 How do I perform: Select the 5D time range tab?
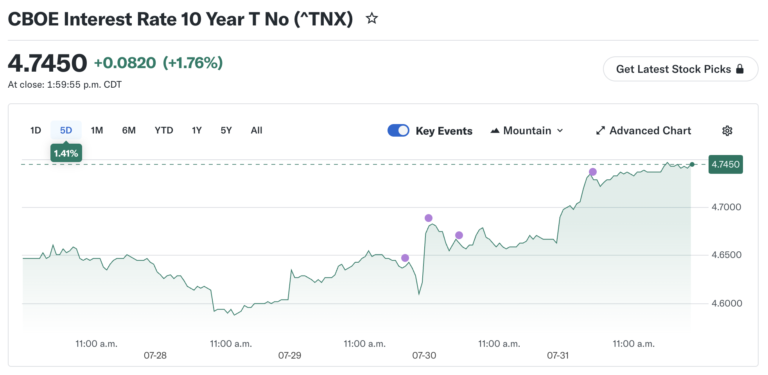tap(66, 131)
